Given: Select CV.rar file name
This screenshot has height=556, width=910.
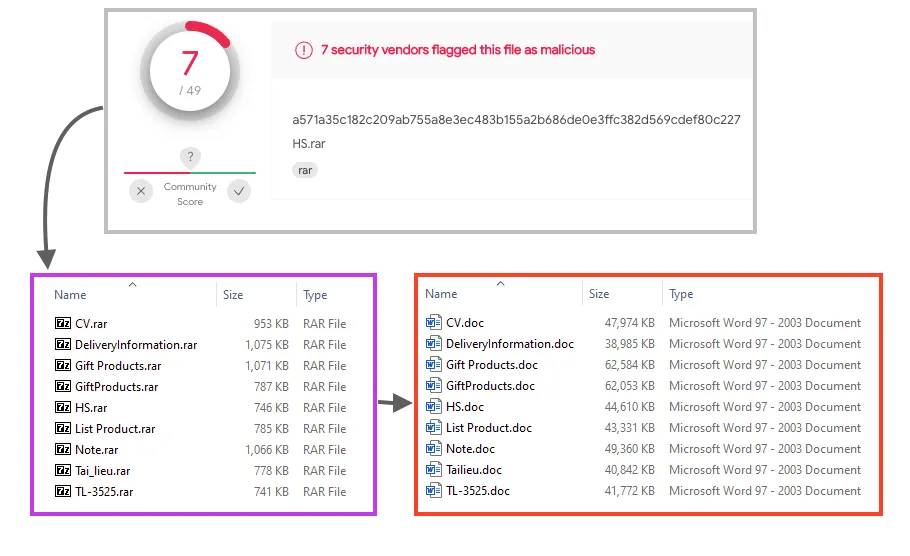Looking at the screenshot, I should pyautogui.click(x=91, y=324).
